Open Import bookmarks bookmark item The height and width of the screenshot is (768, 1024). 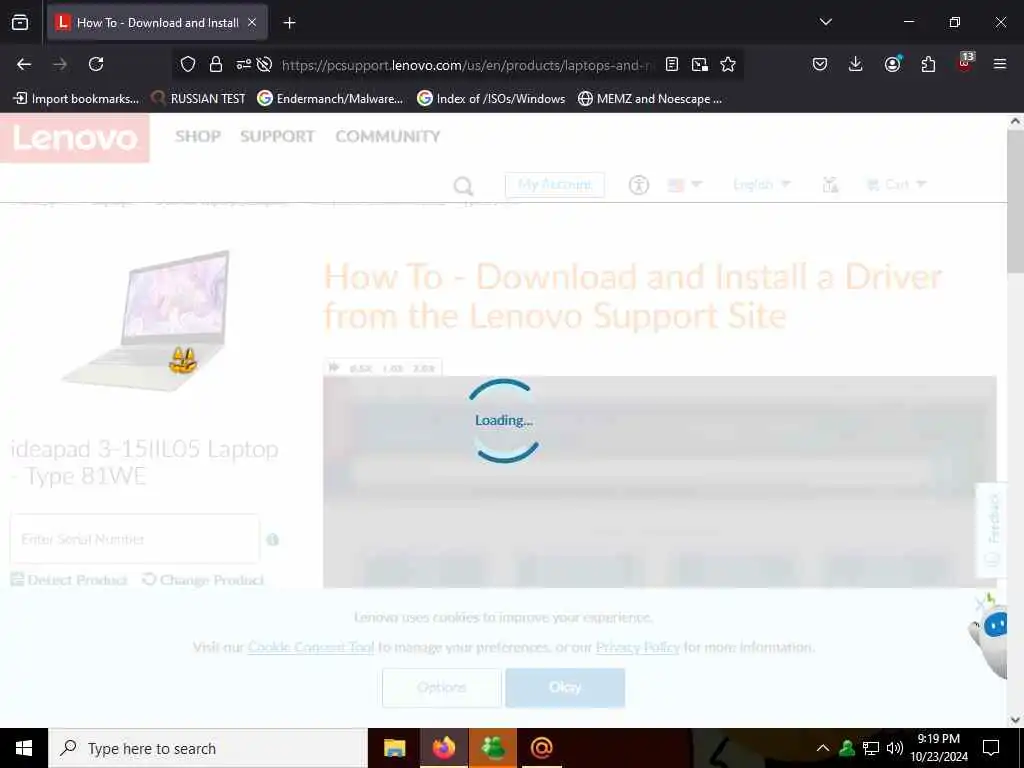(x=76, y=99)
